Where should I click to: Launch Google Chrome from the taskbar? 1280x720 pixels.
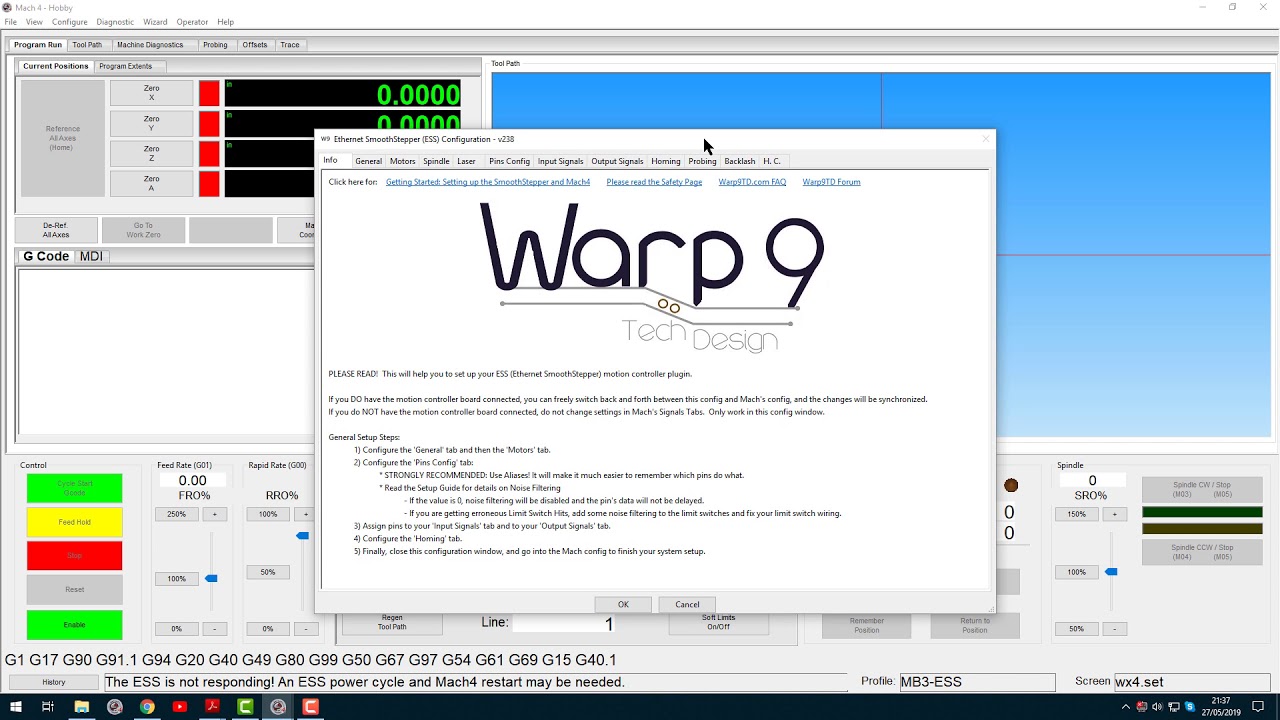tap(147, 707)
